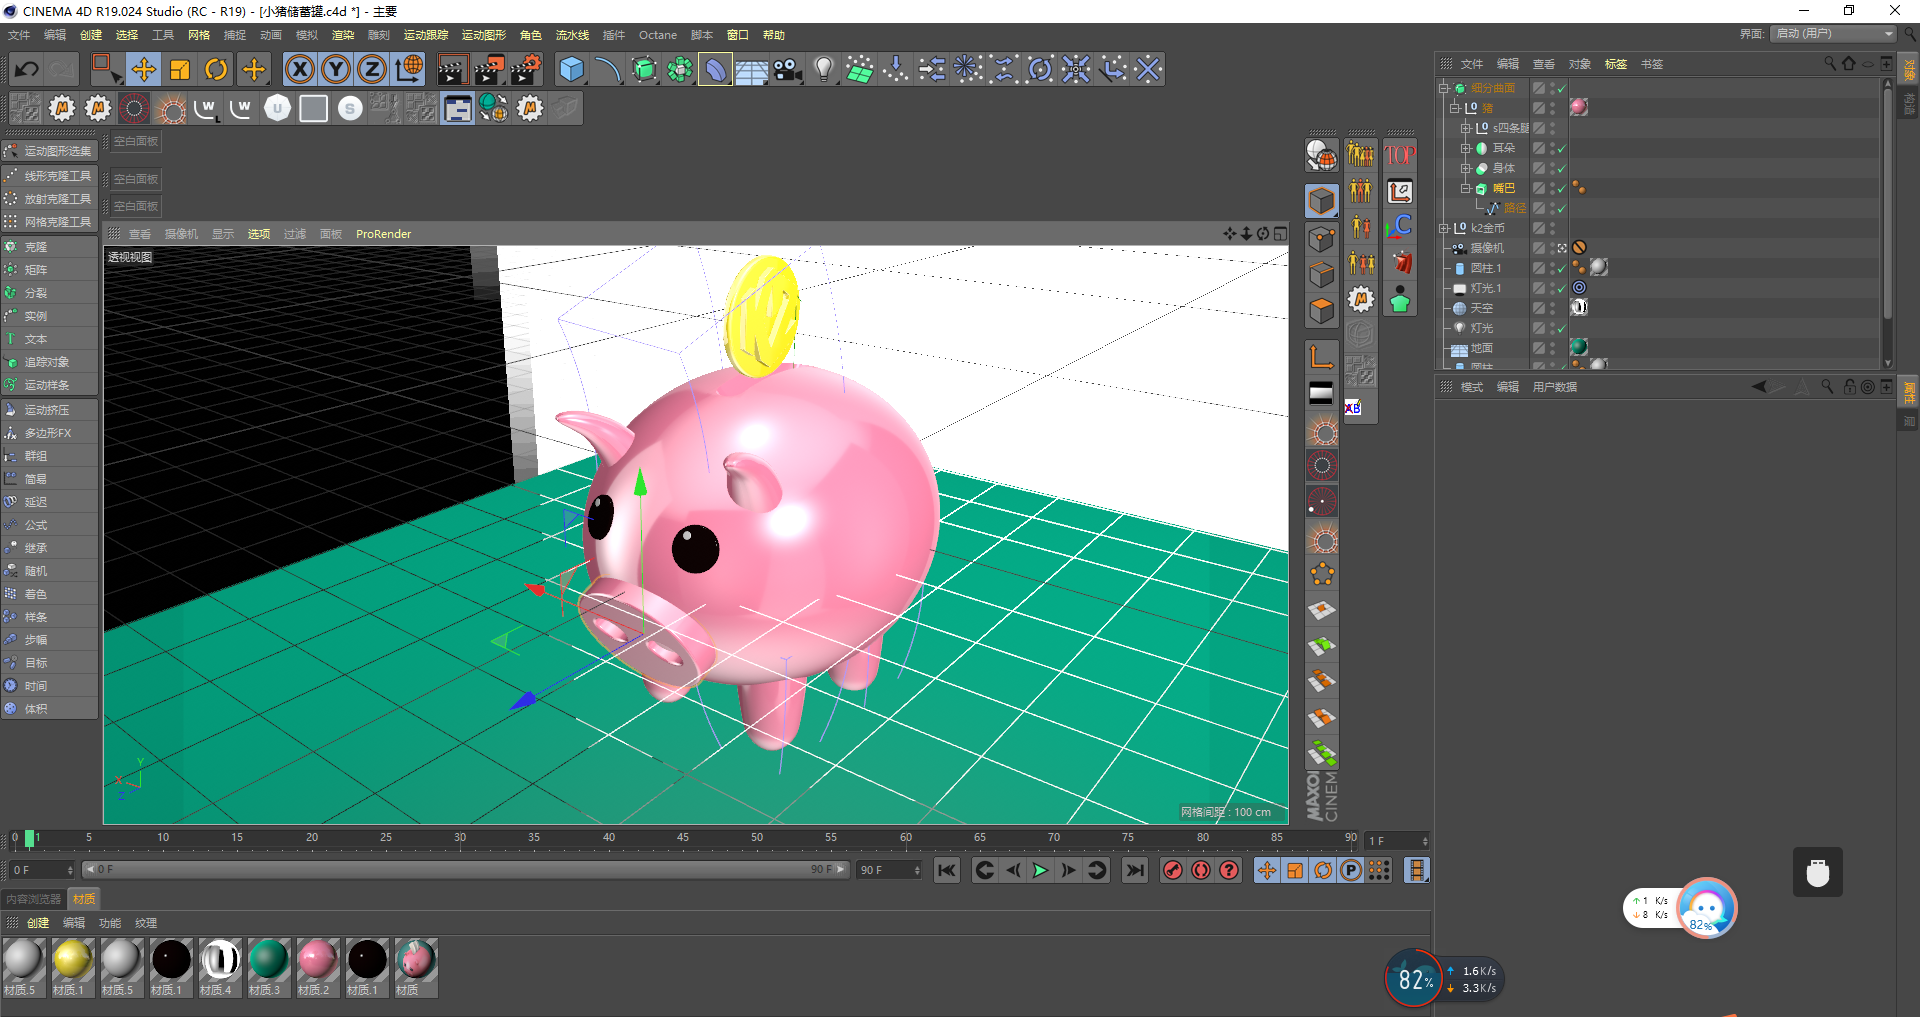1920x1017 pixels.
Task: Expand the k2金币 group
Action: 1444,228
